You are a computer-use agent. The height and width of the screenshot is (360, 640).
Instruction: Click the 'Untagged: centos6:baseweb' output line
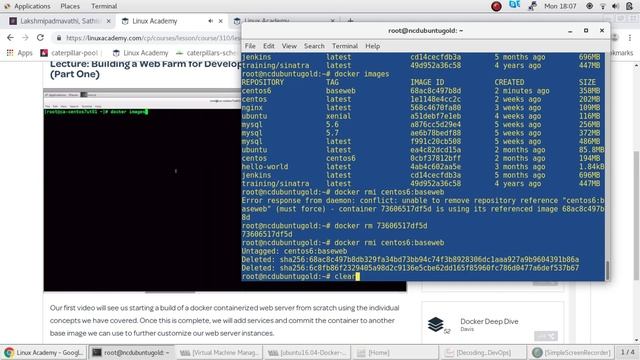(x=294, y=251)
